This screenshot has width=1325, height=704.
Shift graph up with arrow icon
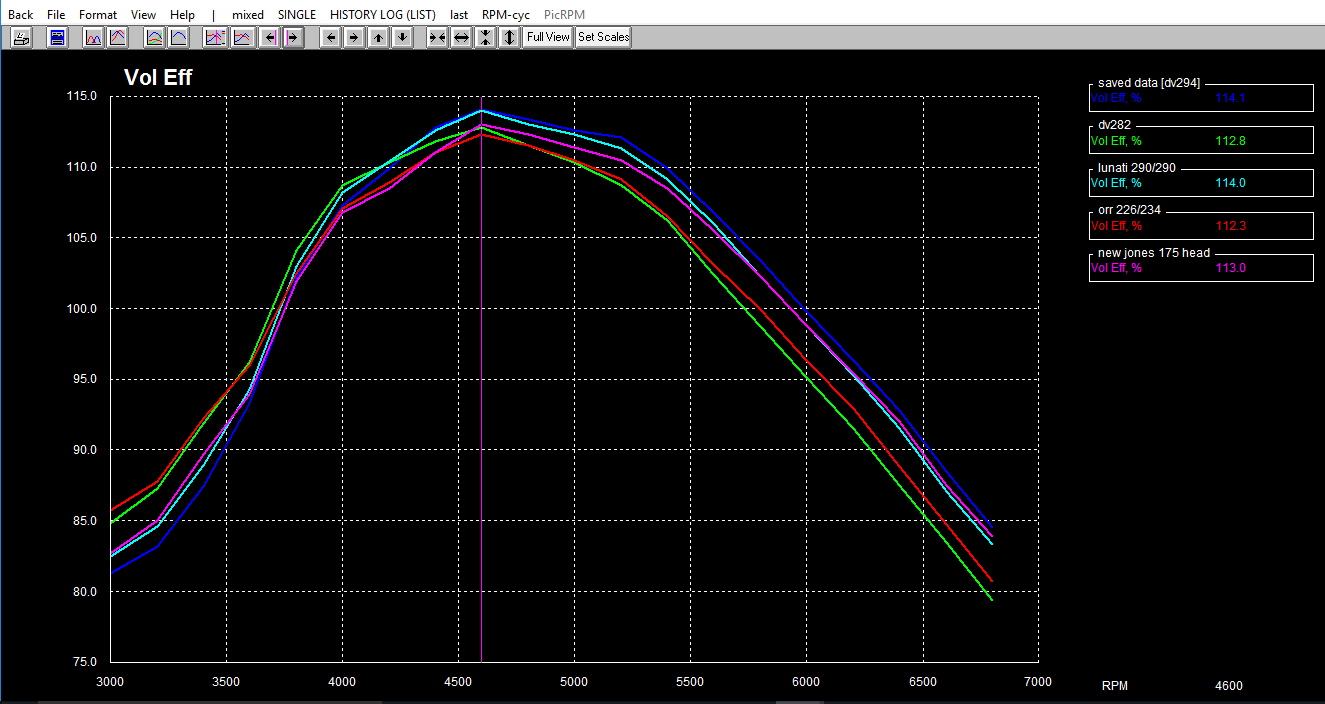378,38
